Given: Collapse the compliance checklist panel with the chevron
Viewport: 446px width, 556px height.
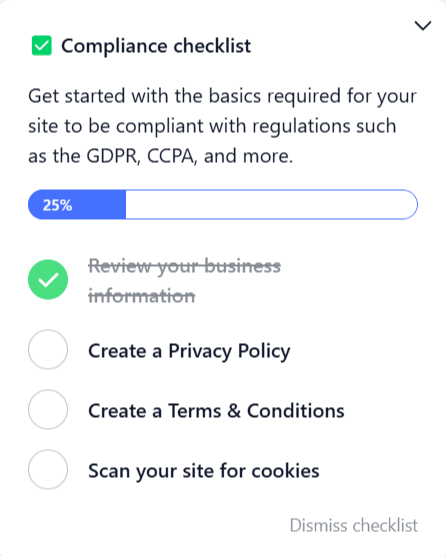Looking at the screenshot, I should pyautogui.click(x=423, y=26).
